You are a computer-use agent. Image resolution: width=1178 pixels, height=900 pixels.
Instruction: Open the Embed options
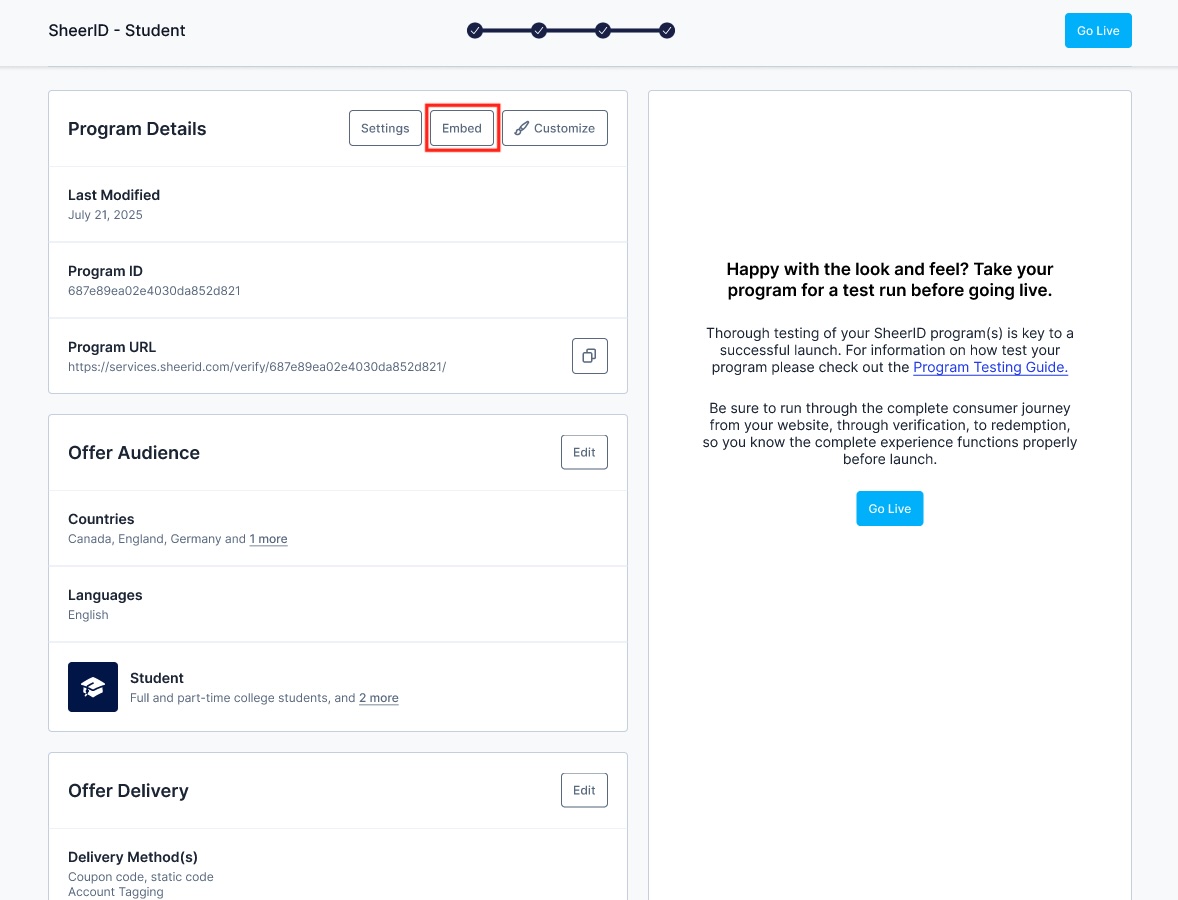click(462, 128)
